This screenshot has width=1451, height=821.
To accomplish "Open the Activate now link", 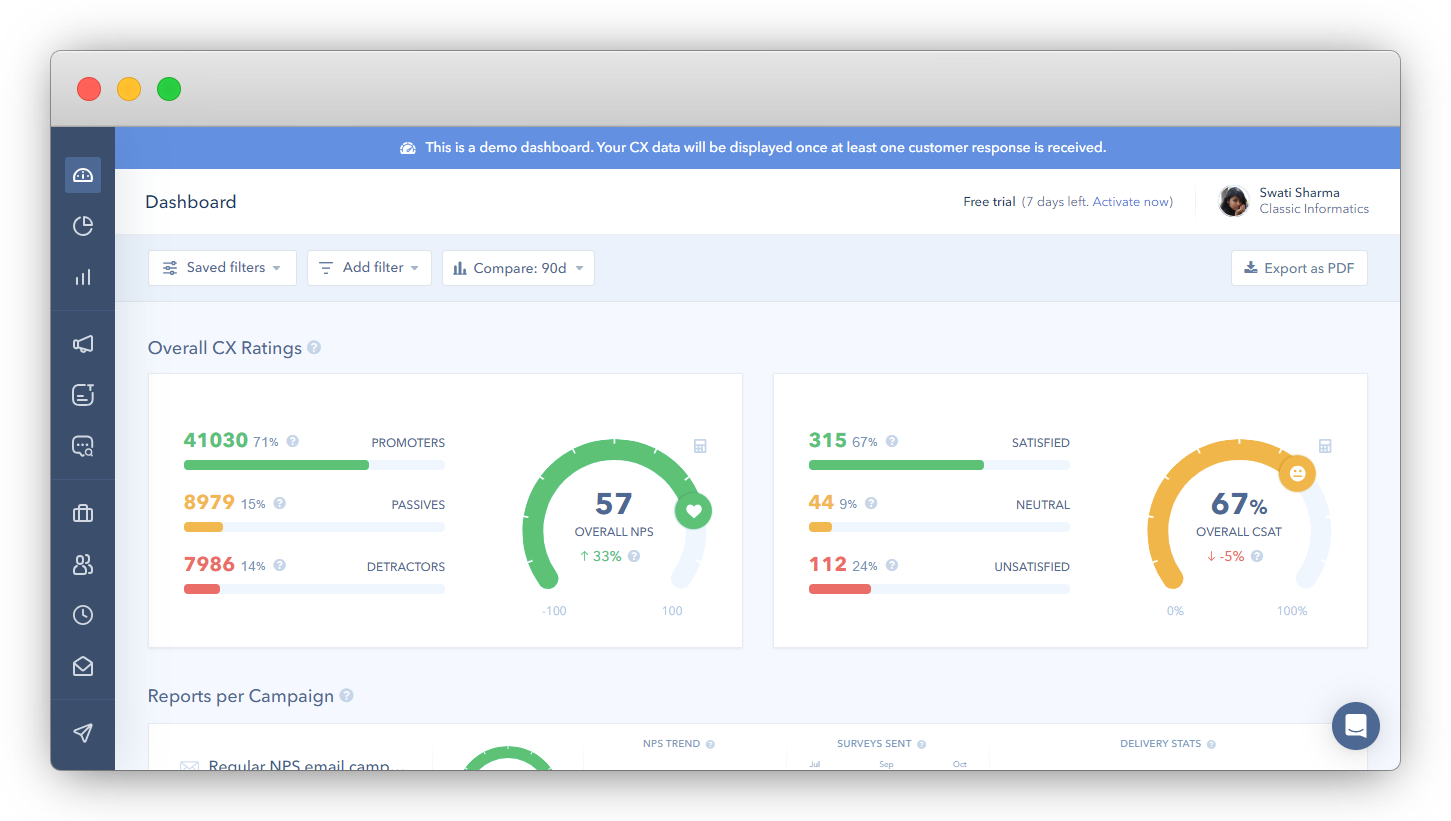I will [x=1129, y=201].
